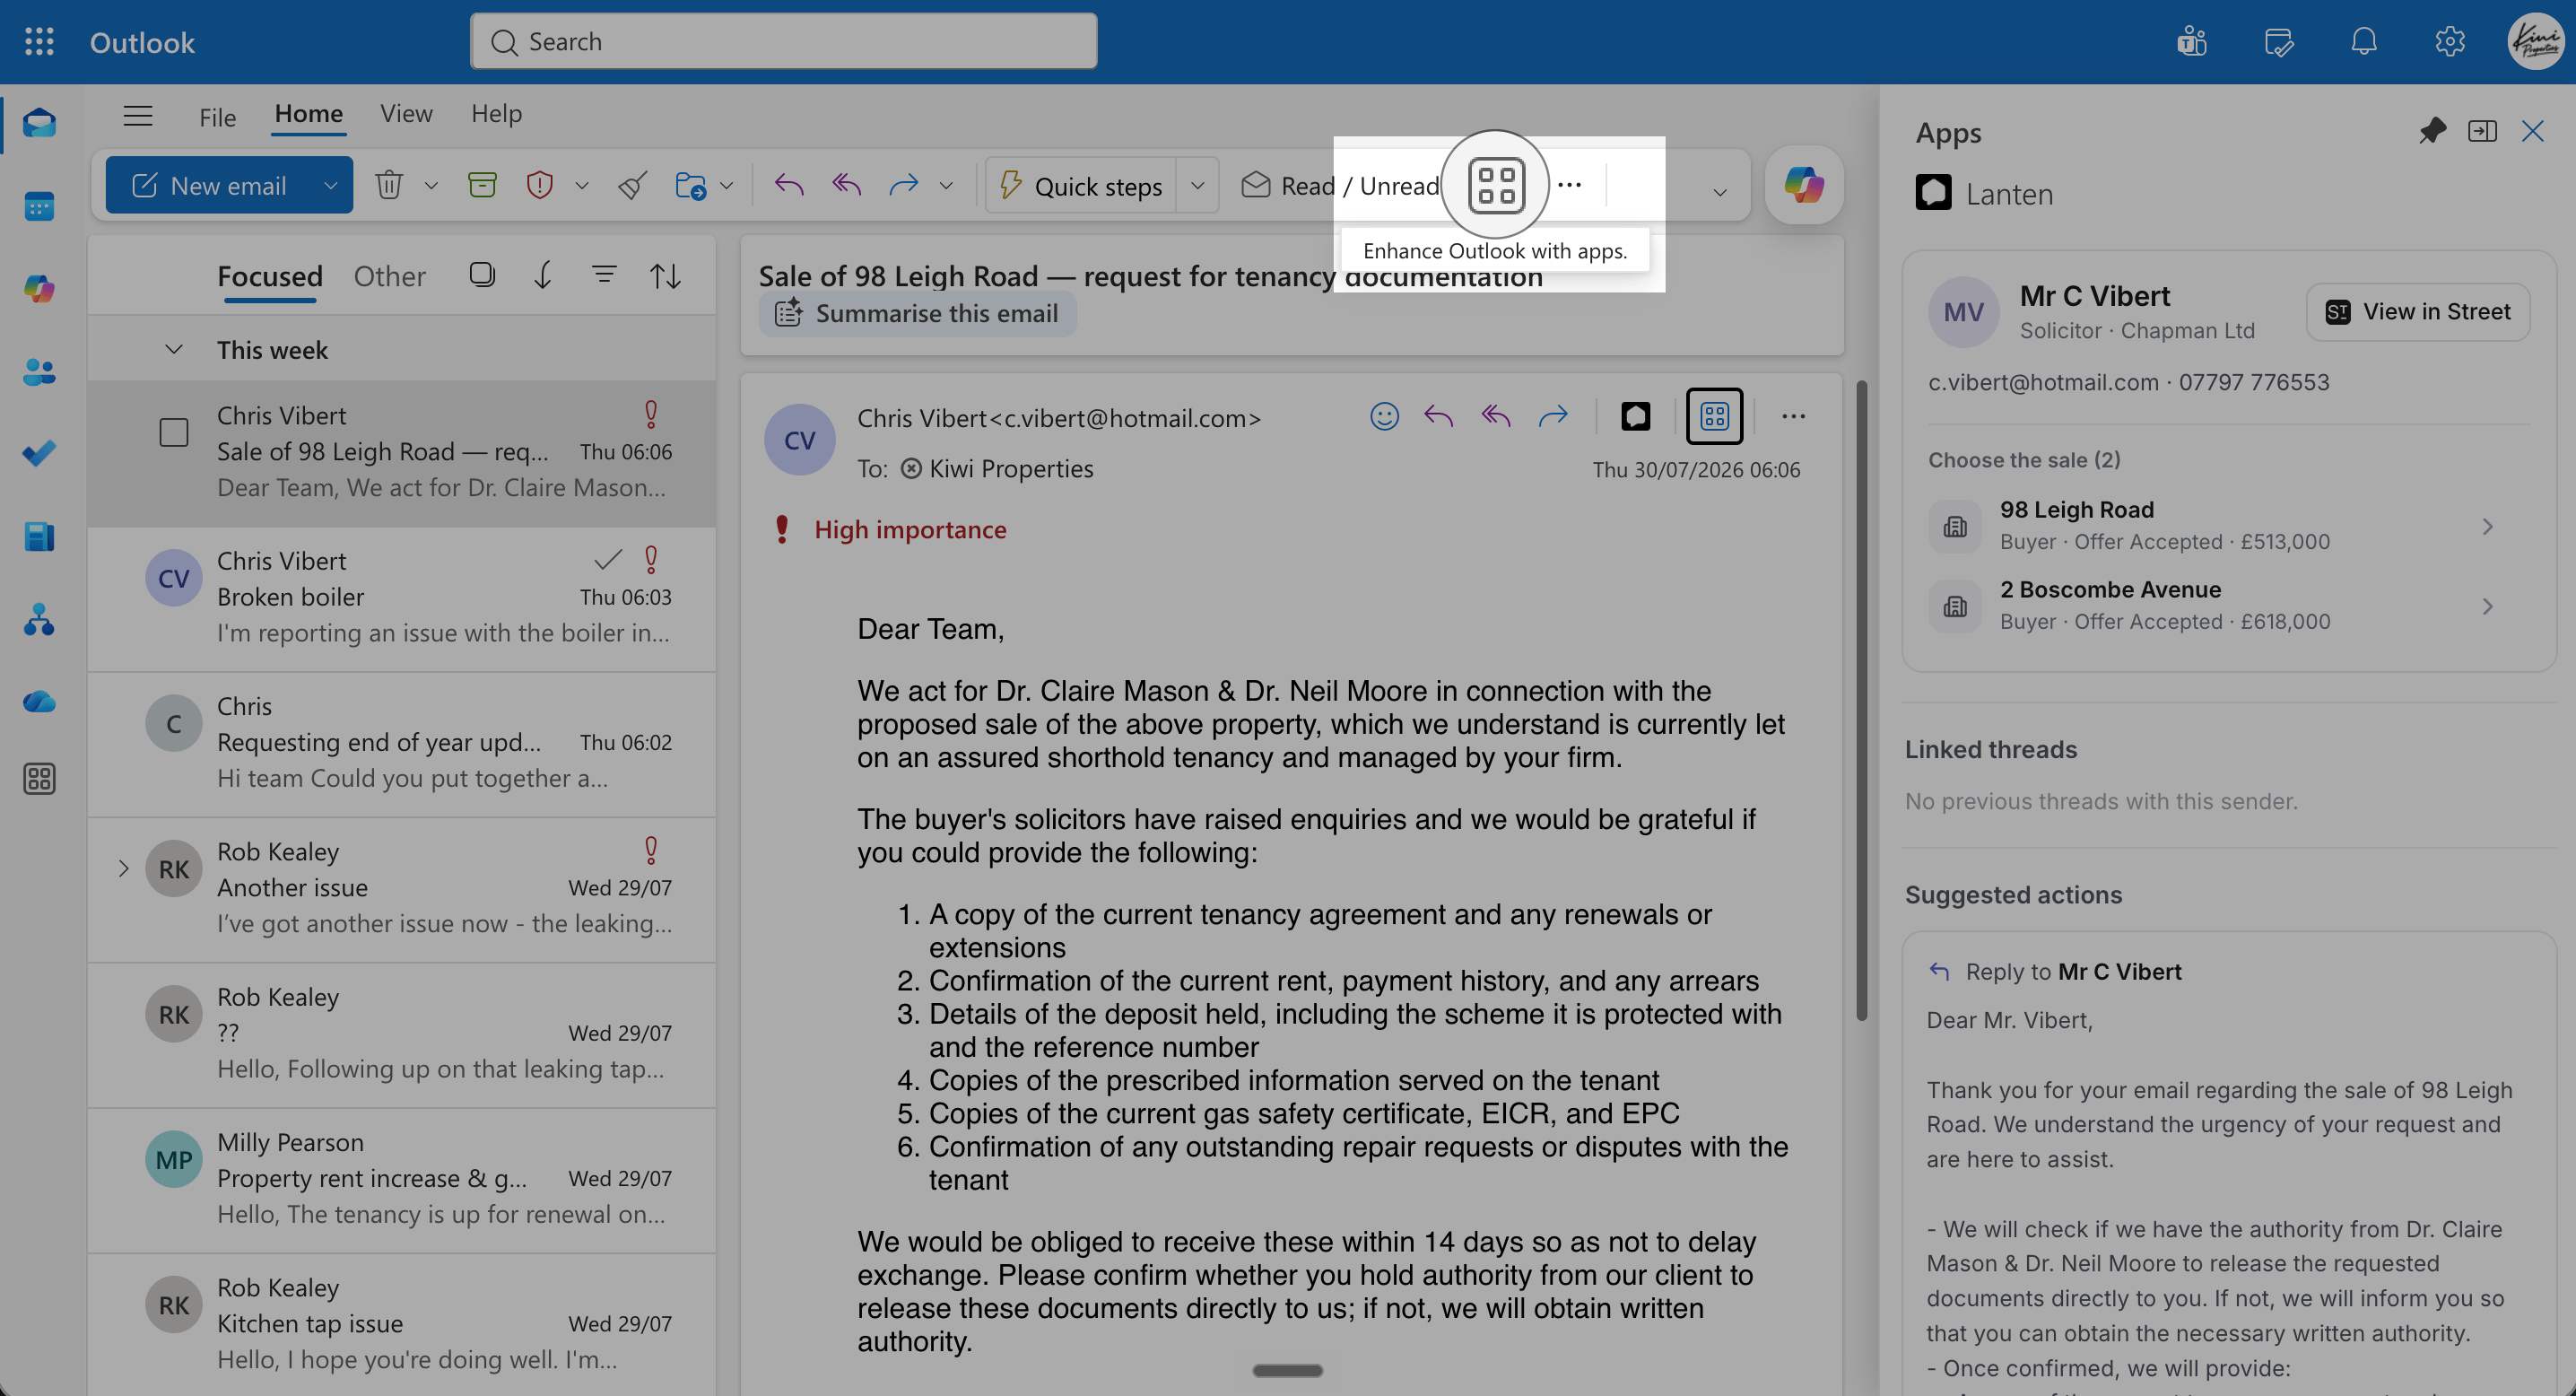This screenshot has width=2576, height=1396.
Task: Open the app launcher waffle icon
Action: point(39,42)
